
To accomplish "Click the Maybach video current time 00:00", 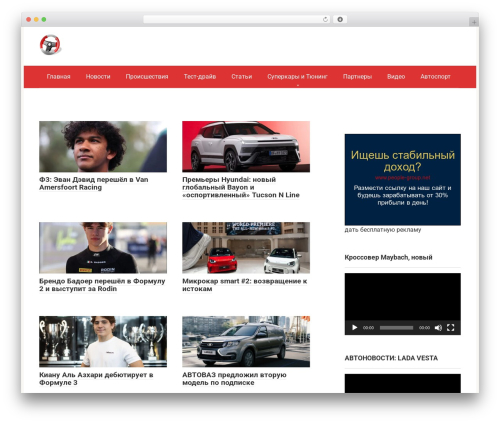I will [368, 328].
